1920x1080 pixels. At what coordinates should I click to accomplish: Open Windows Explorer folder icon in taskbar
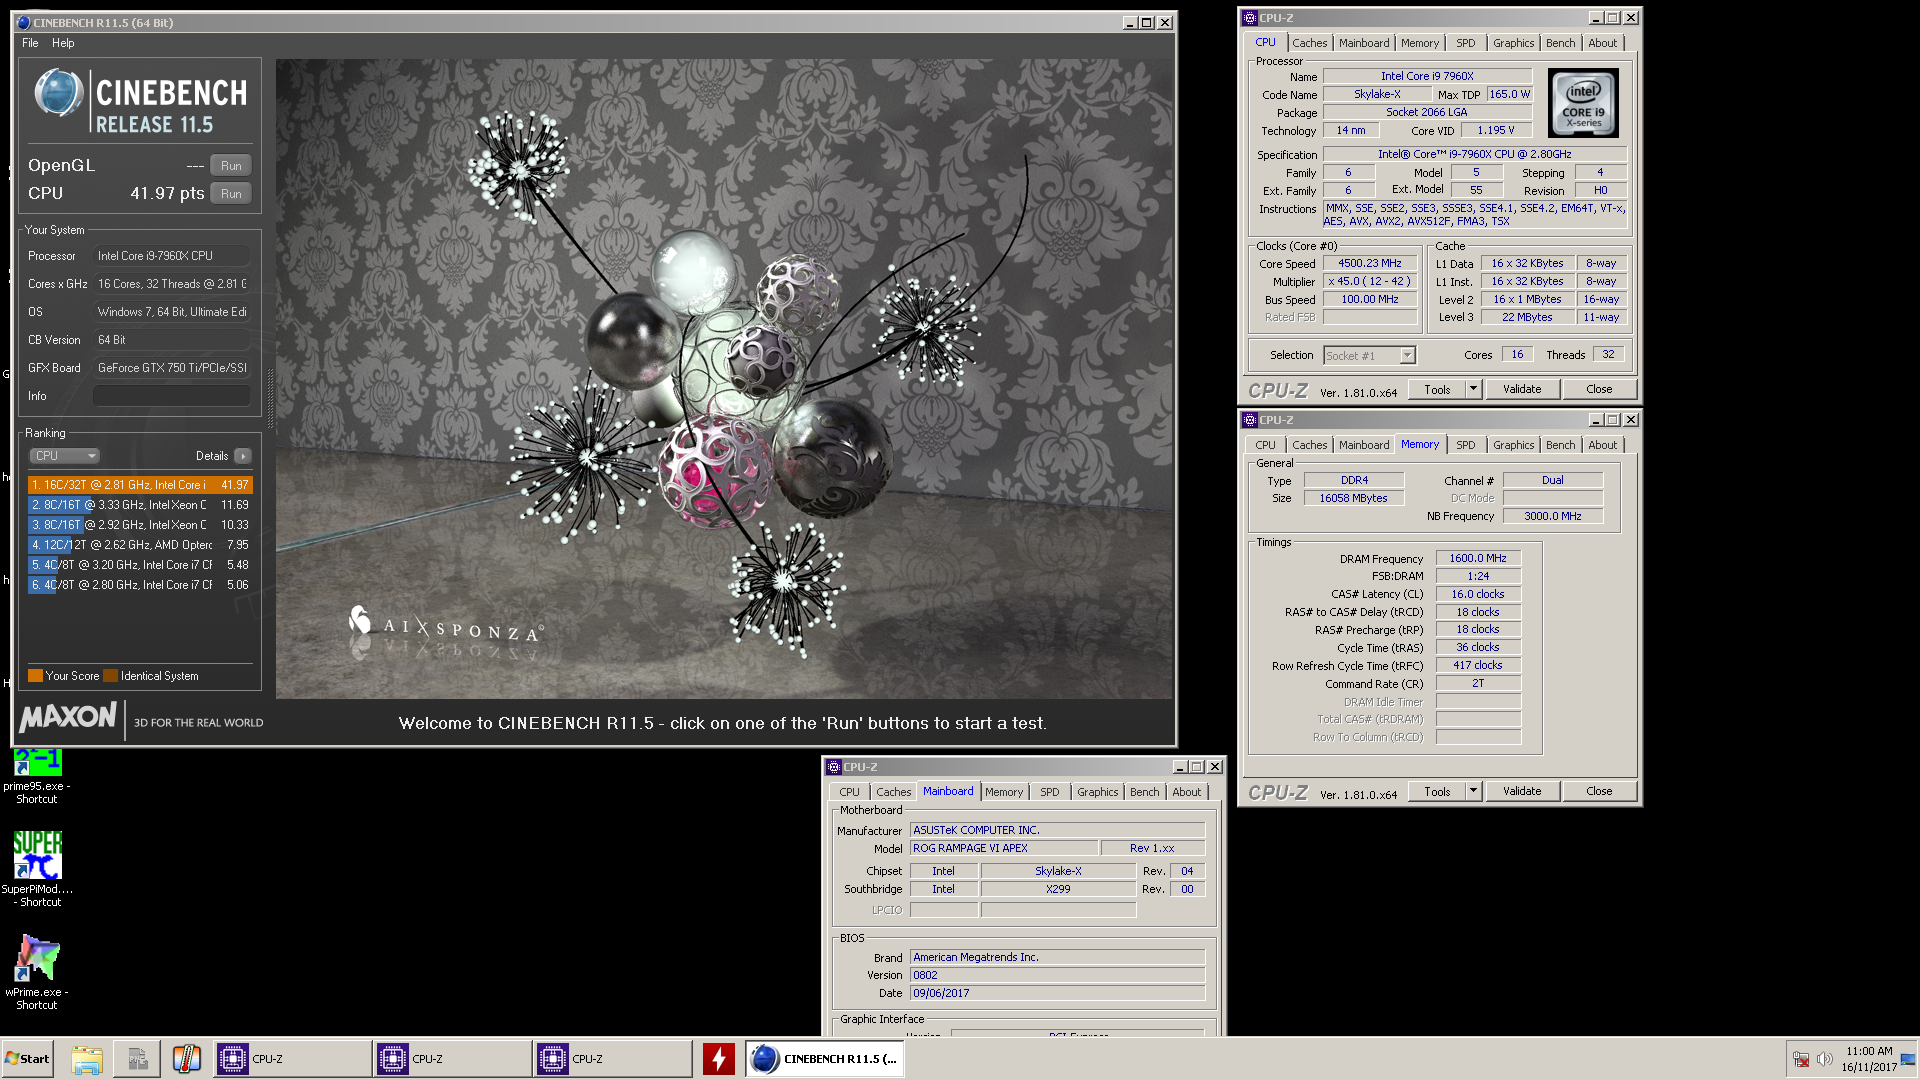click(x=87, y=1059)
